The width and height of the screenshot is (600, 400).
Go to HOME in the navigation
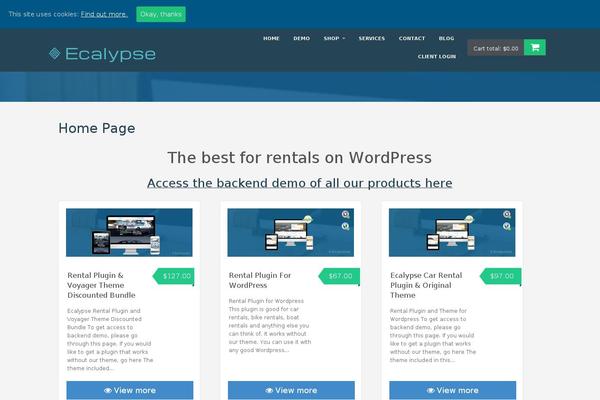click(271, 38)
